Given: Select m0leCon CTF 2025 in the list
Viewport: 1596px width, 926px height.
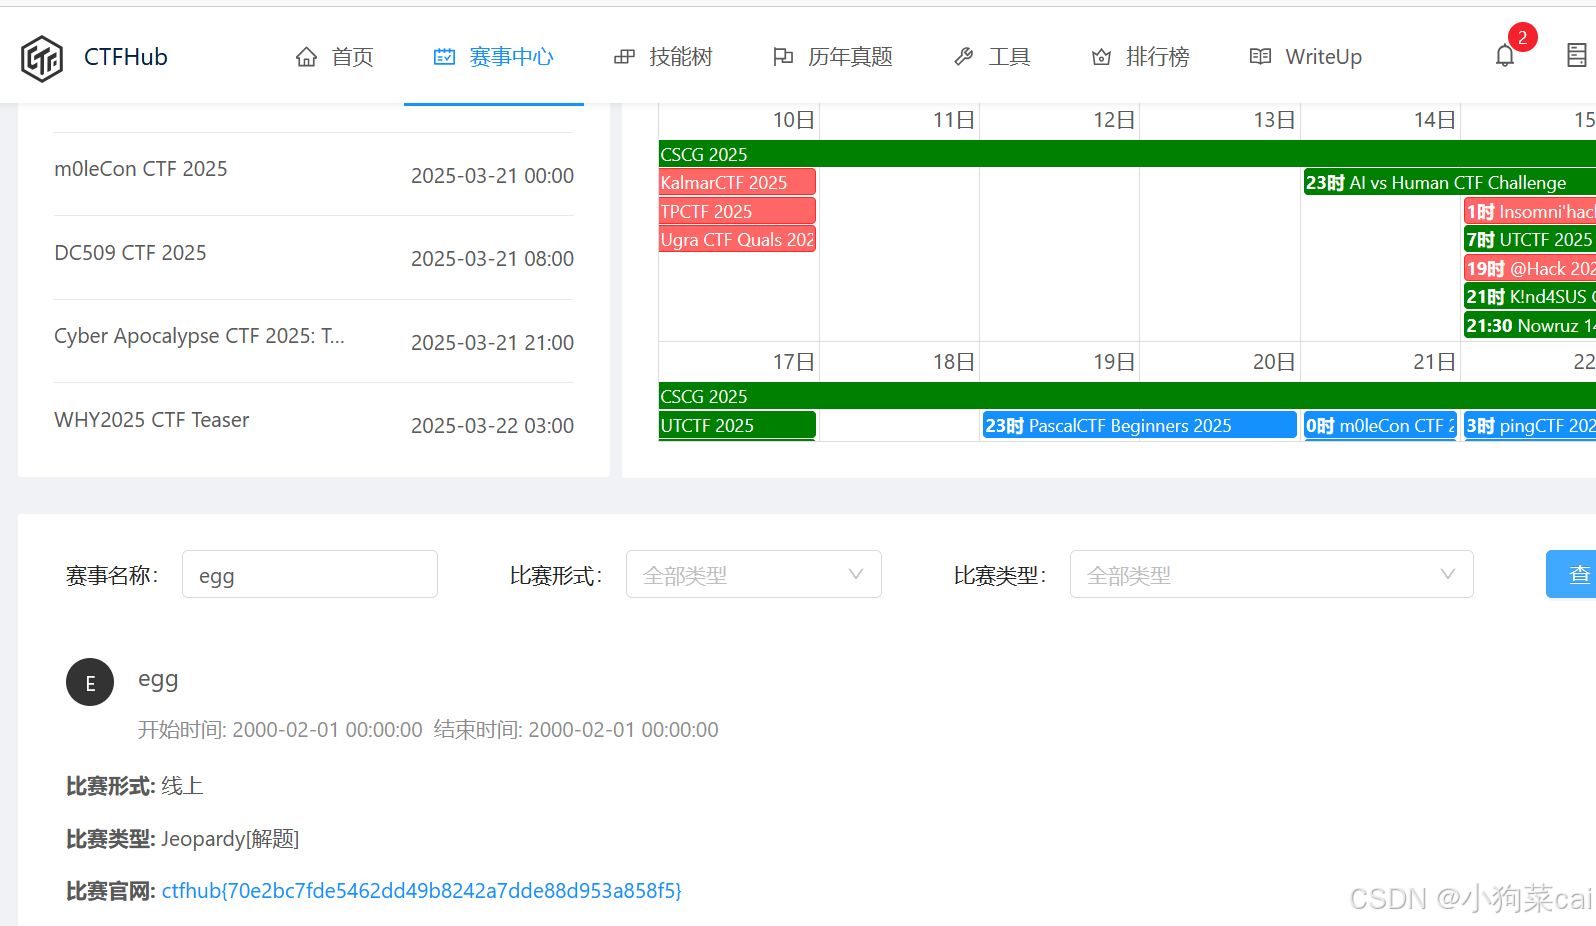Looking at the screenshot, I should click(141, 169).
